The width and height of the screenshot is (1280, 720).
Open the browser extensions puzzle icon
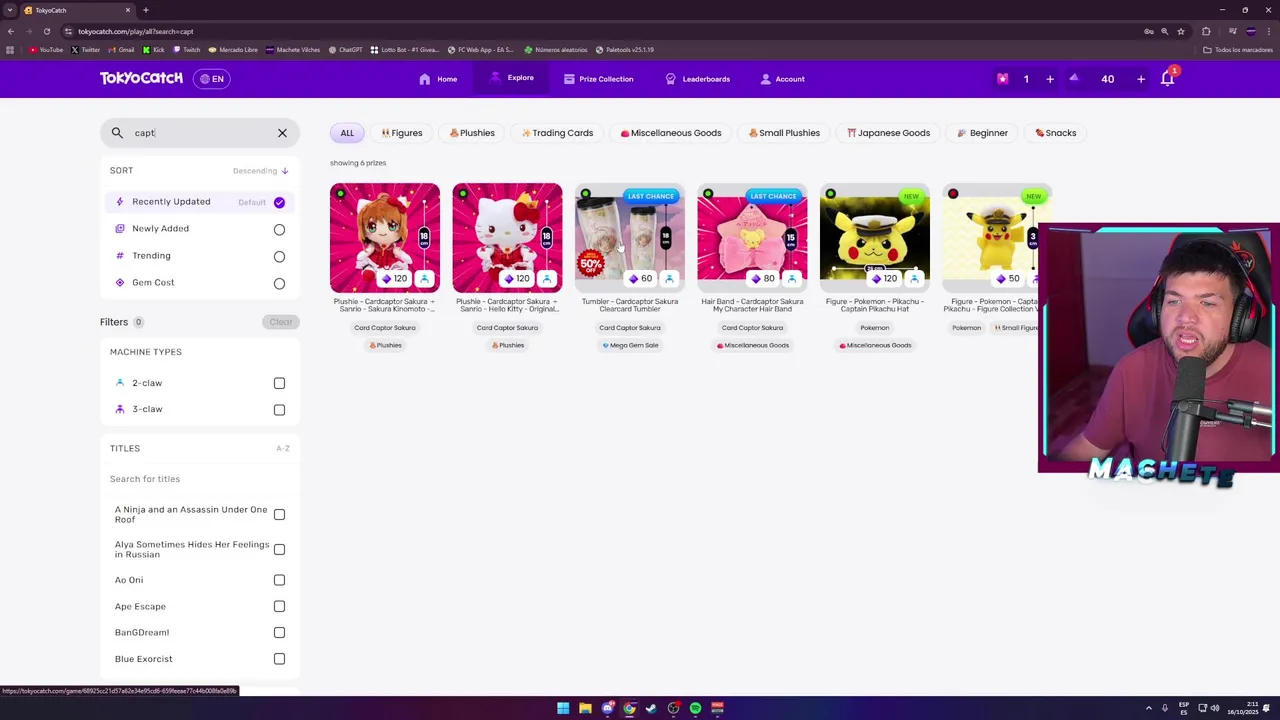point(1206,31)
